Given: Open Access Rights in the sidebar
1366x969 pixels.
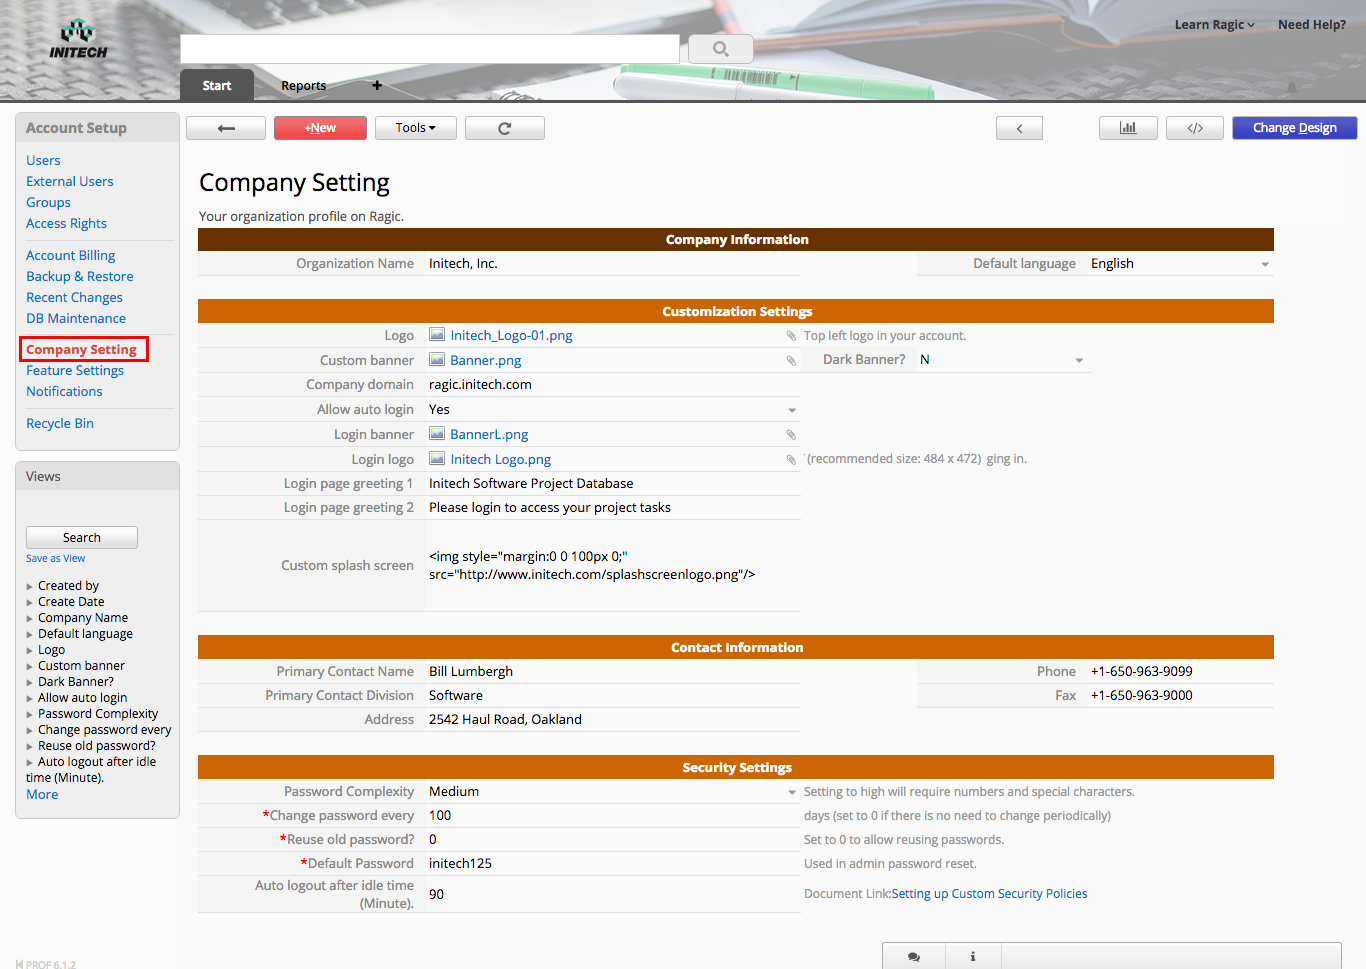Looking at the screenshot, I should click(x=66, y=223).
